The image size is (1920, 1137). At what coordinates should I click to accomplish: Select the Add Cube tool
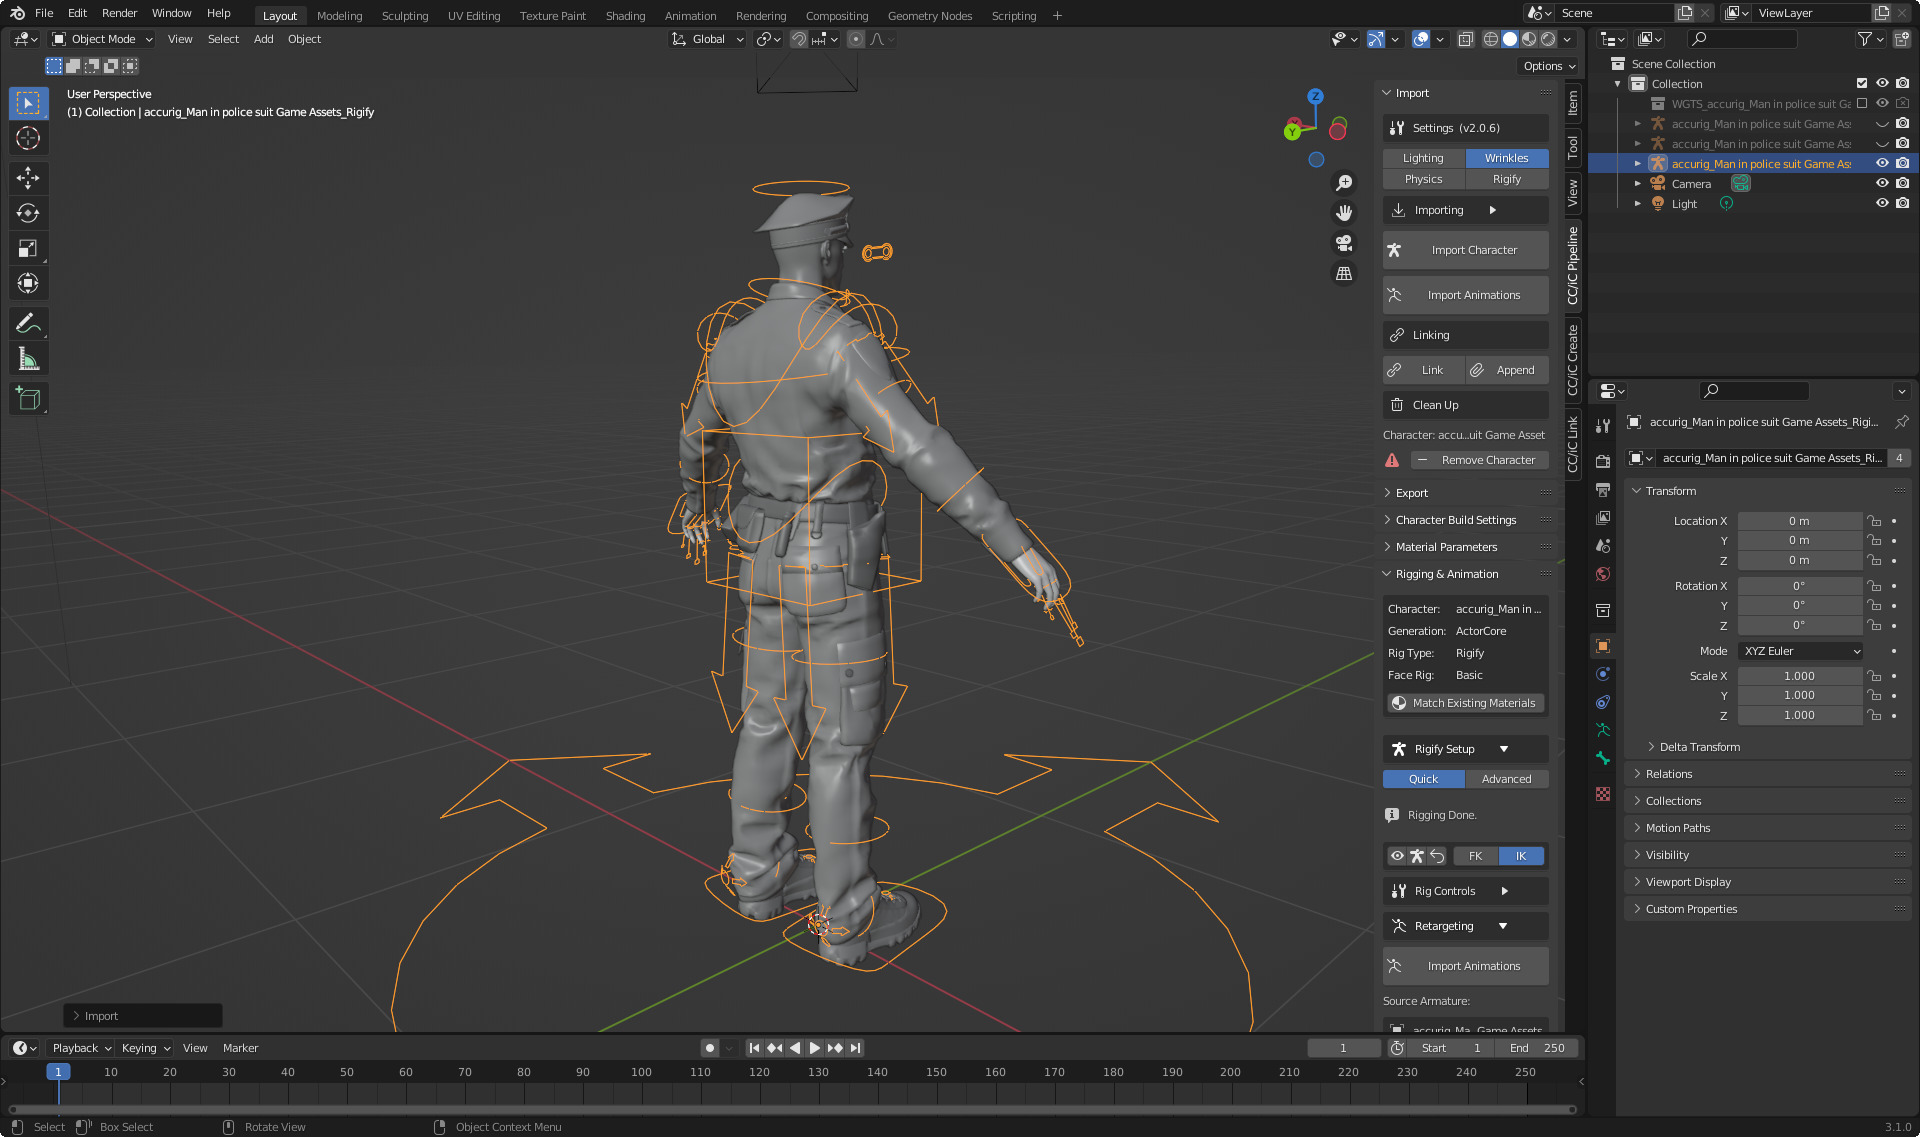click(28, 398)
